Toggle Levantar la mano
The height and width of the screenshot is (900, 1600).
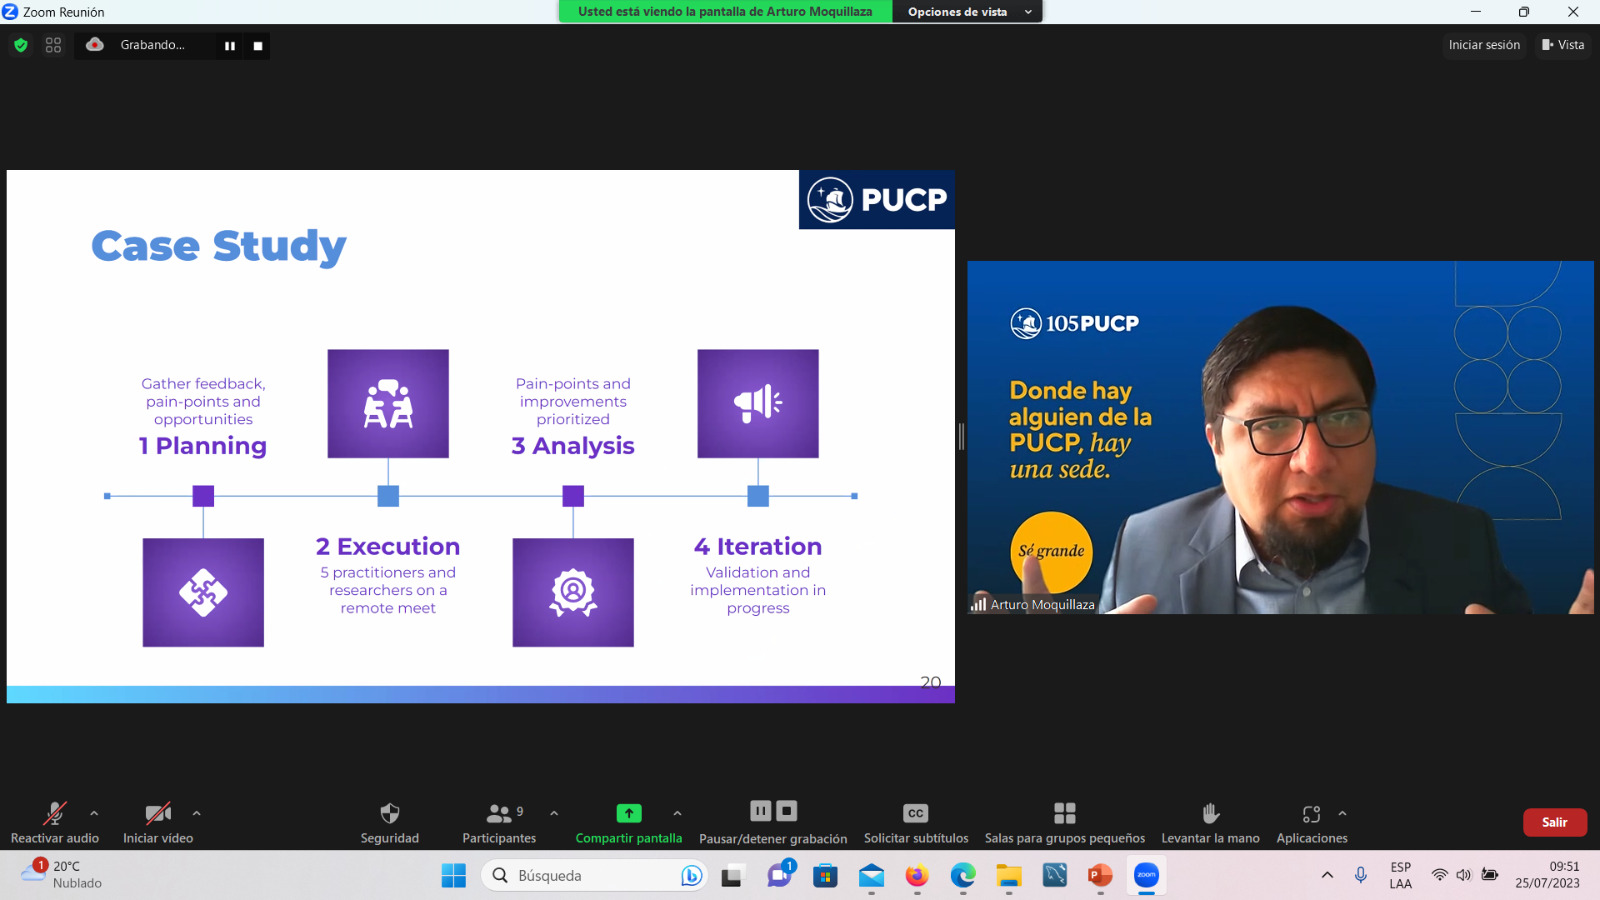click(1210, 814)
